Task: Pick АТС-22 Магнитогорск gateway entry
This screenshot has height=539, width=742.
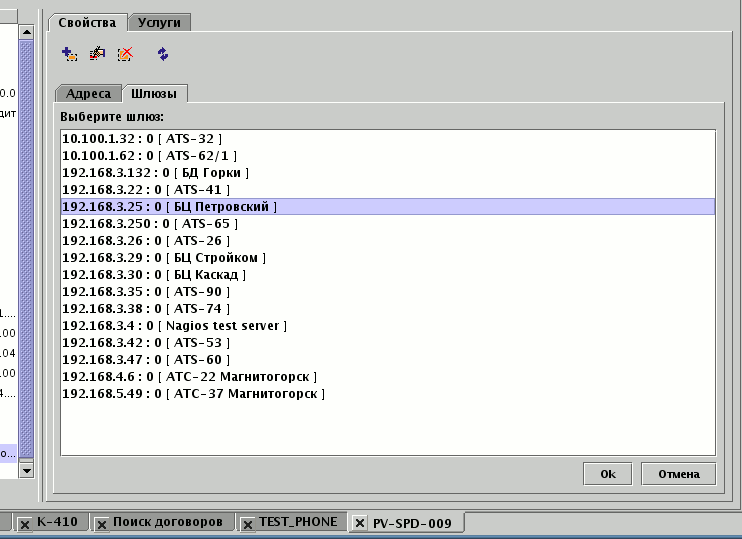Action: pyautogui.click(x=189, y=377)
